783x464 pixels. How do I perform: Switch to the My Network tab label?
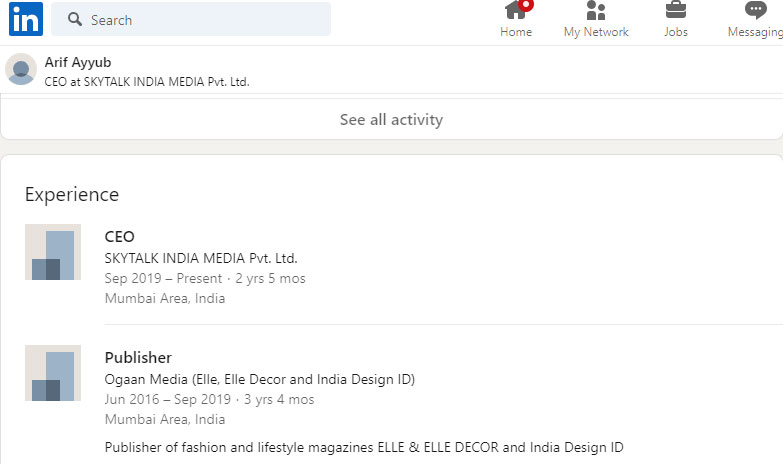[596, 32]
